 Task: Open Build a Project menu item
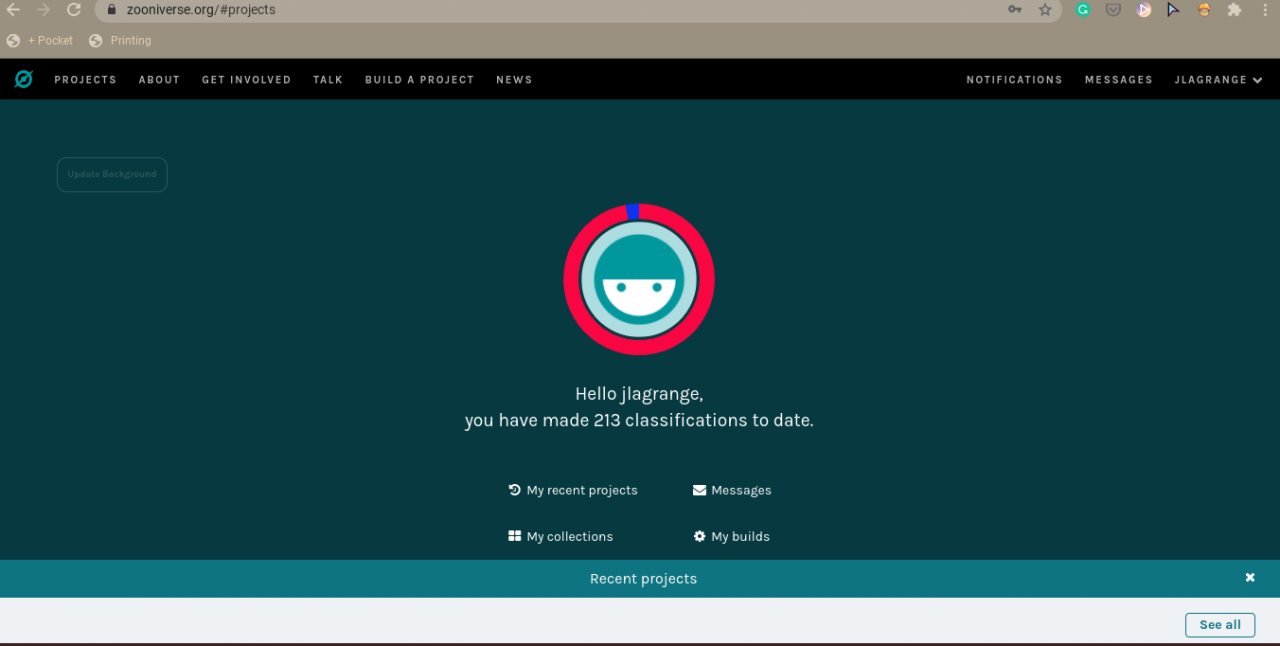coord(419,80)
